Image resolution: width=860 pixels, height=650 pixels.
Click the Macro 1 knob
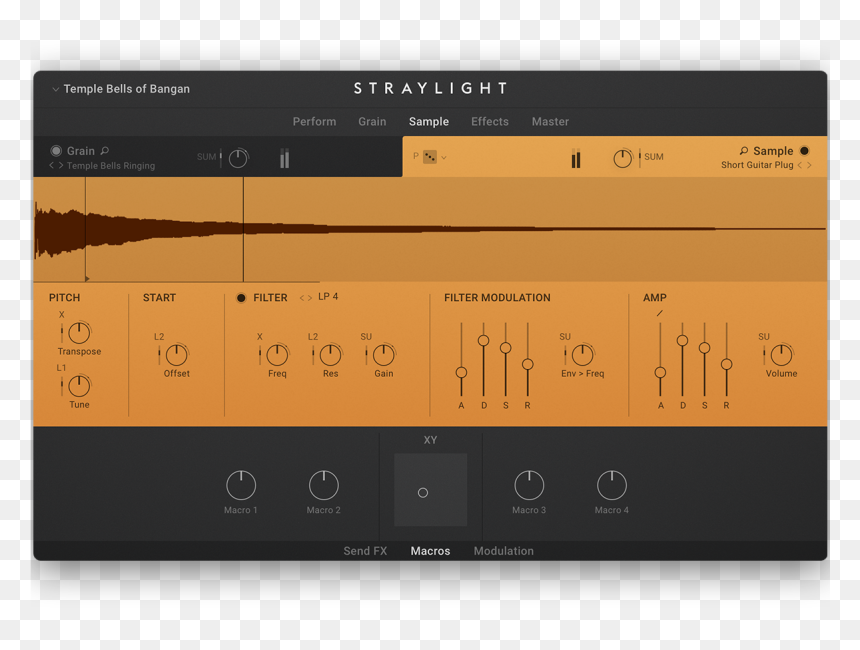tap(241, 485)
